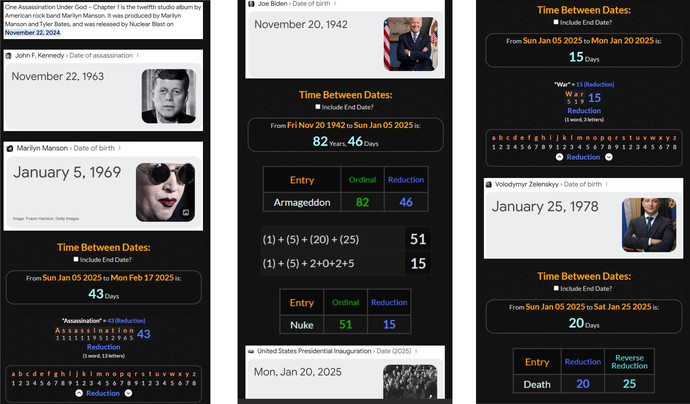
Task: Click the Reduction label under left alphabet chart
Action: pos(103,393)
